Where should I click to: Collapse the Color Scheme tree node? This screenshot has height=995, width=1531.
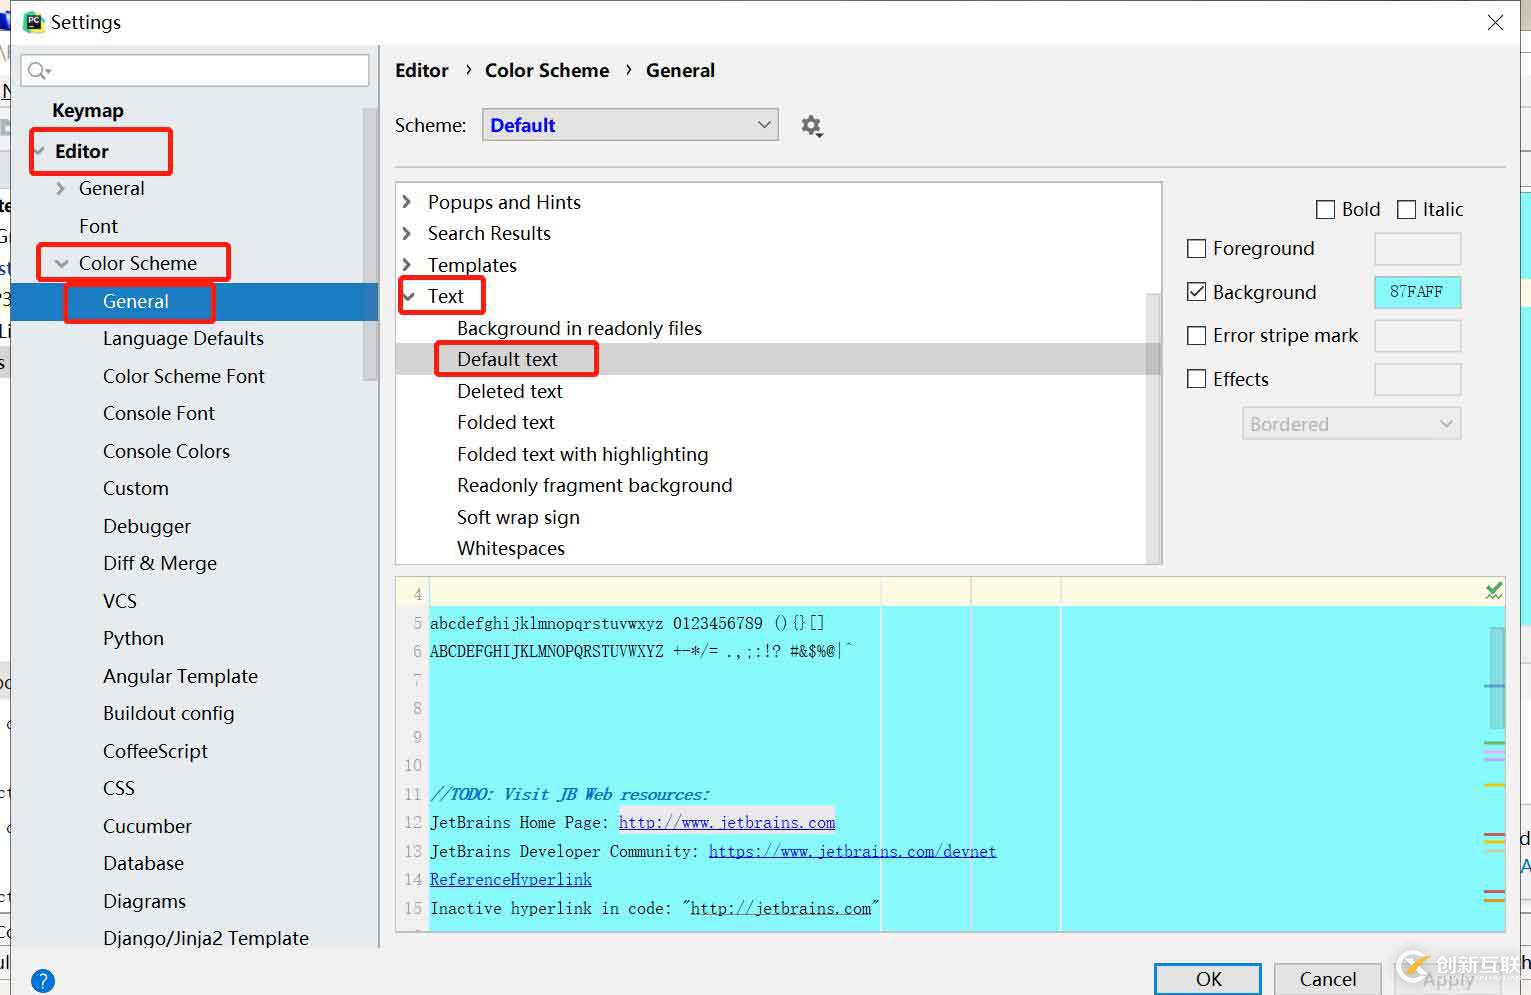(62, 264)
